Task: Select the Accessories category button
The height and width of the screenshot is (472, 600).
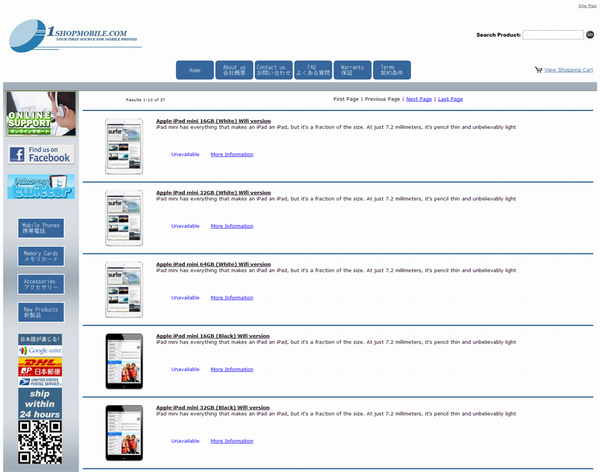Action: click(x=41, y=284)
